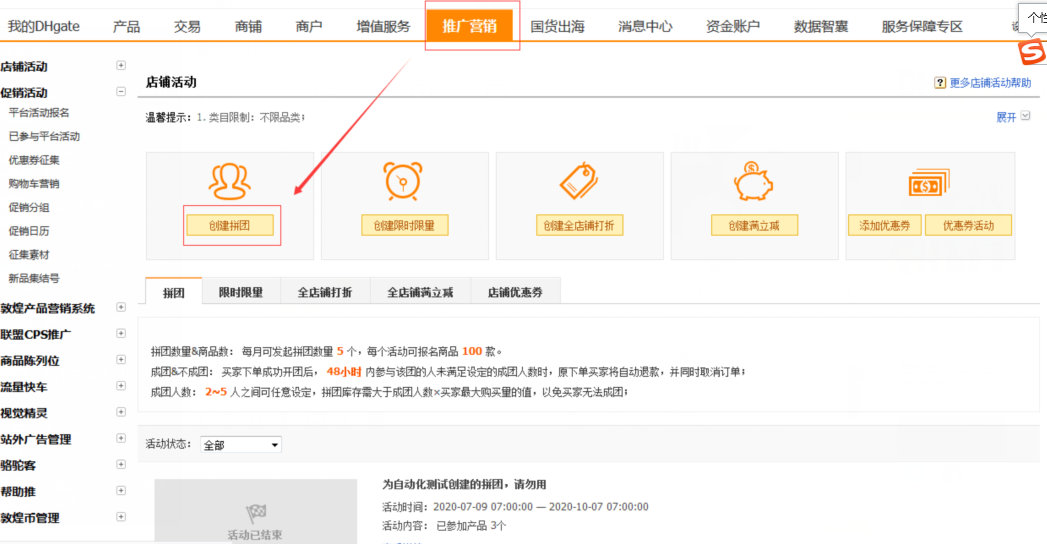Expand the 站外广告管理 section
This screenshot has height=544, width=1047.
121,438
